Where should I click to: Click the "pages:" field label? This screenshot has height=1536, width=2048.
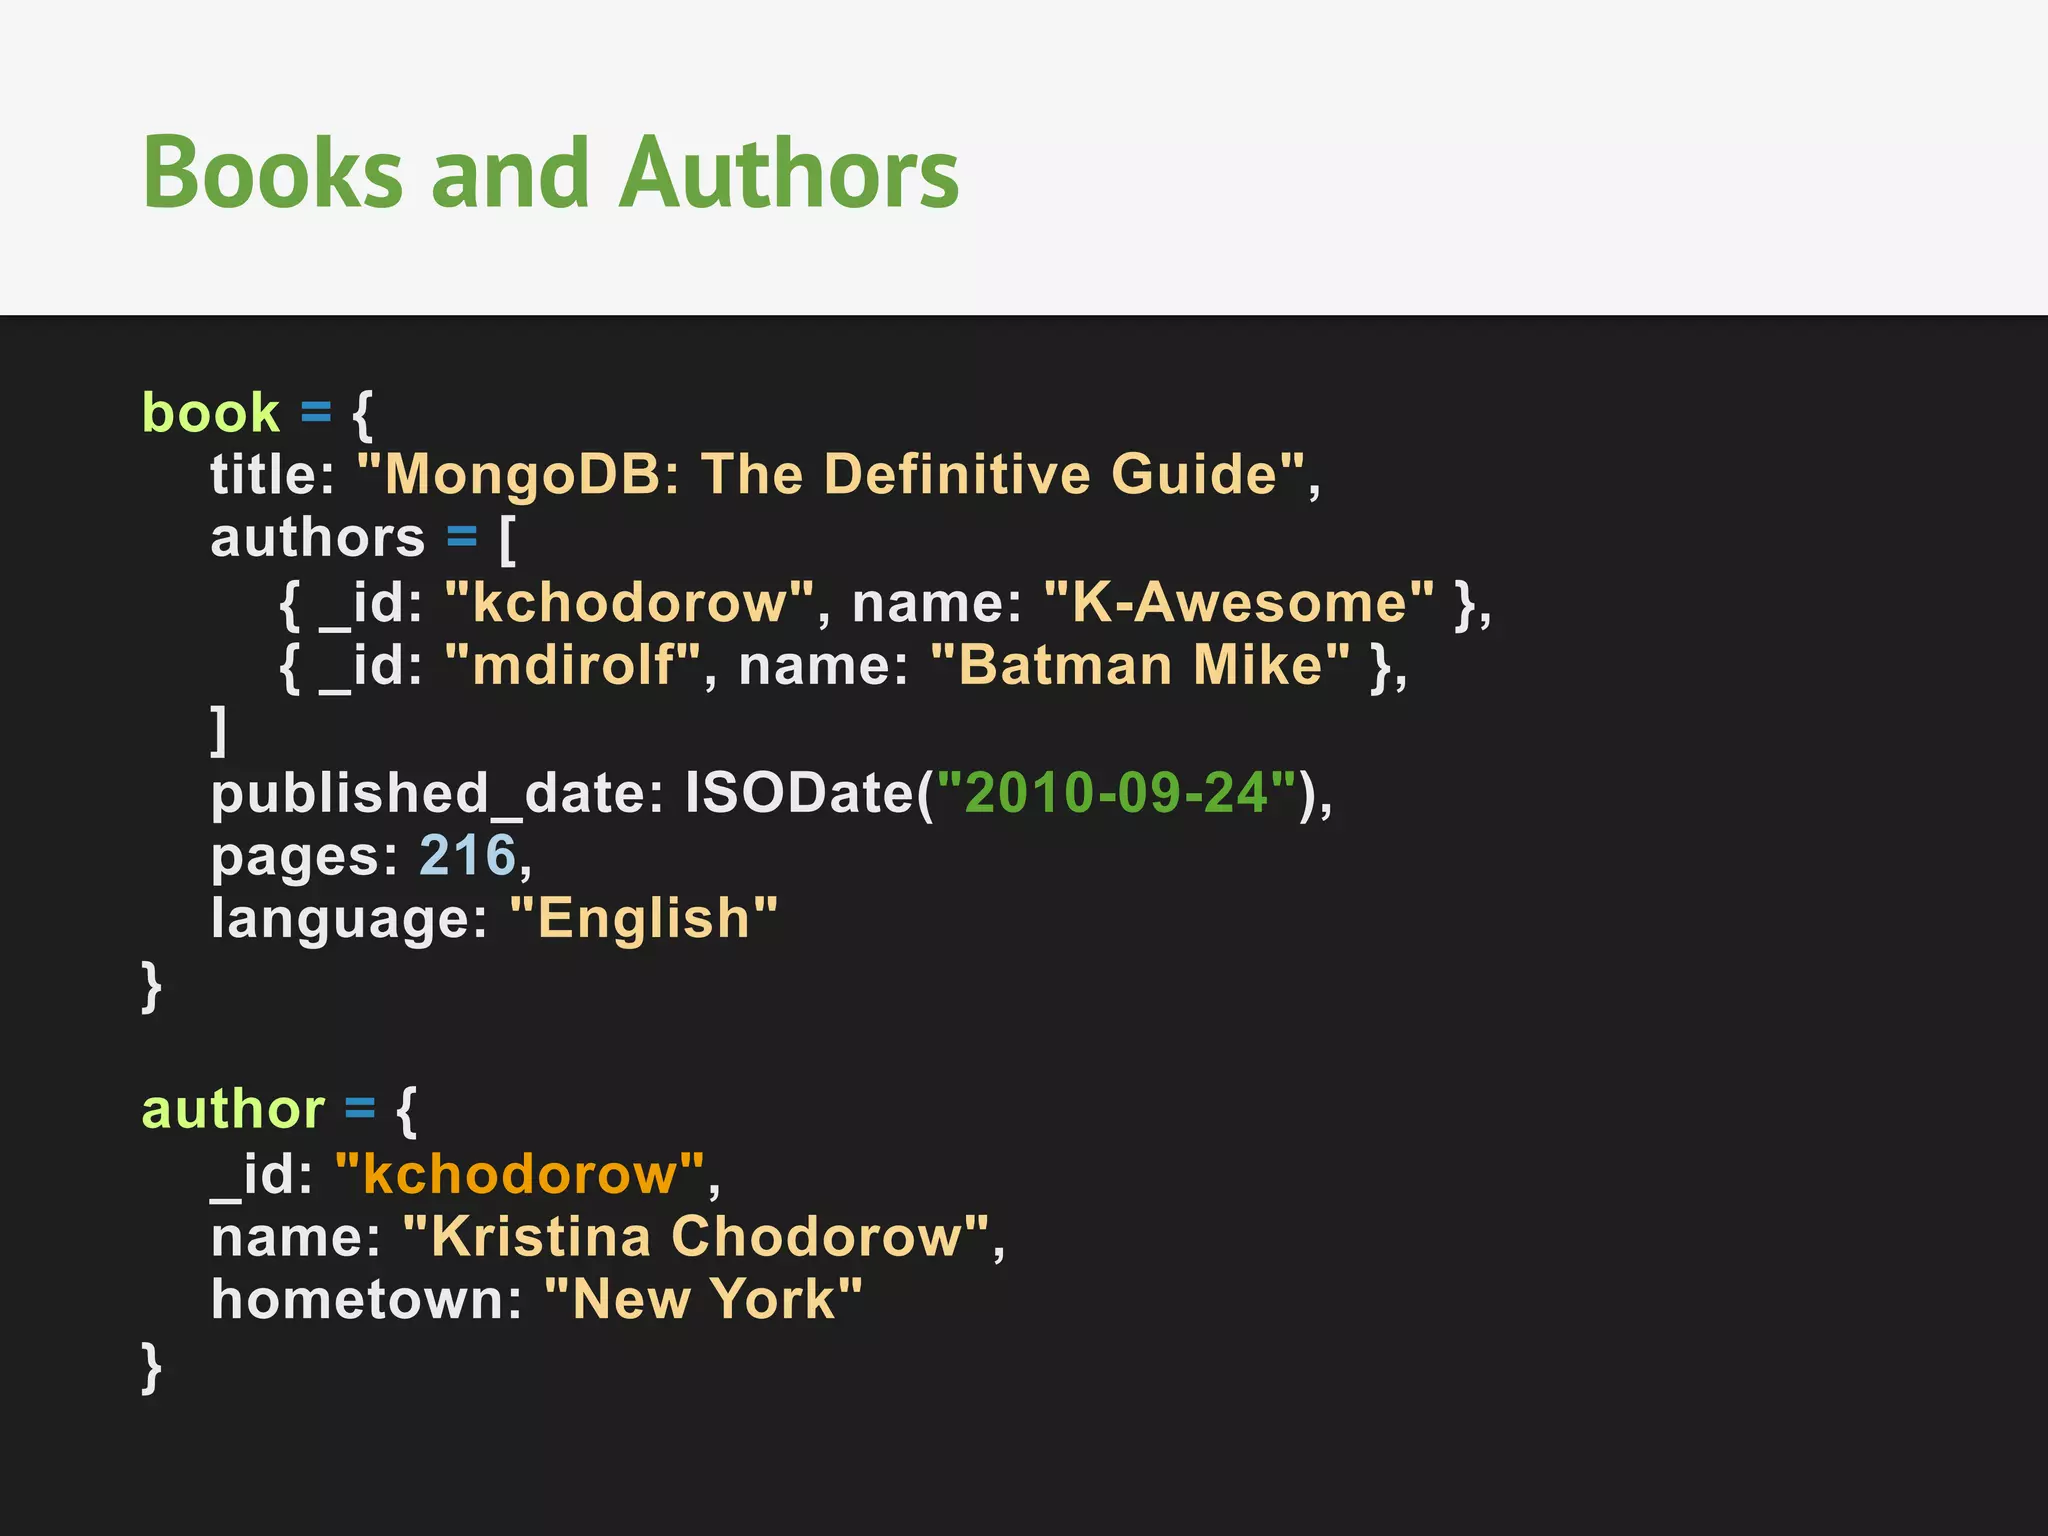305,858
